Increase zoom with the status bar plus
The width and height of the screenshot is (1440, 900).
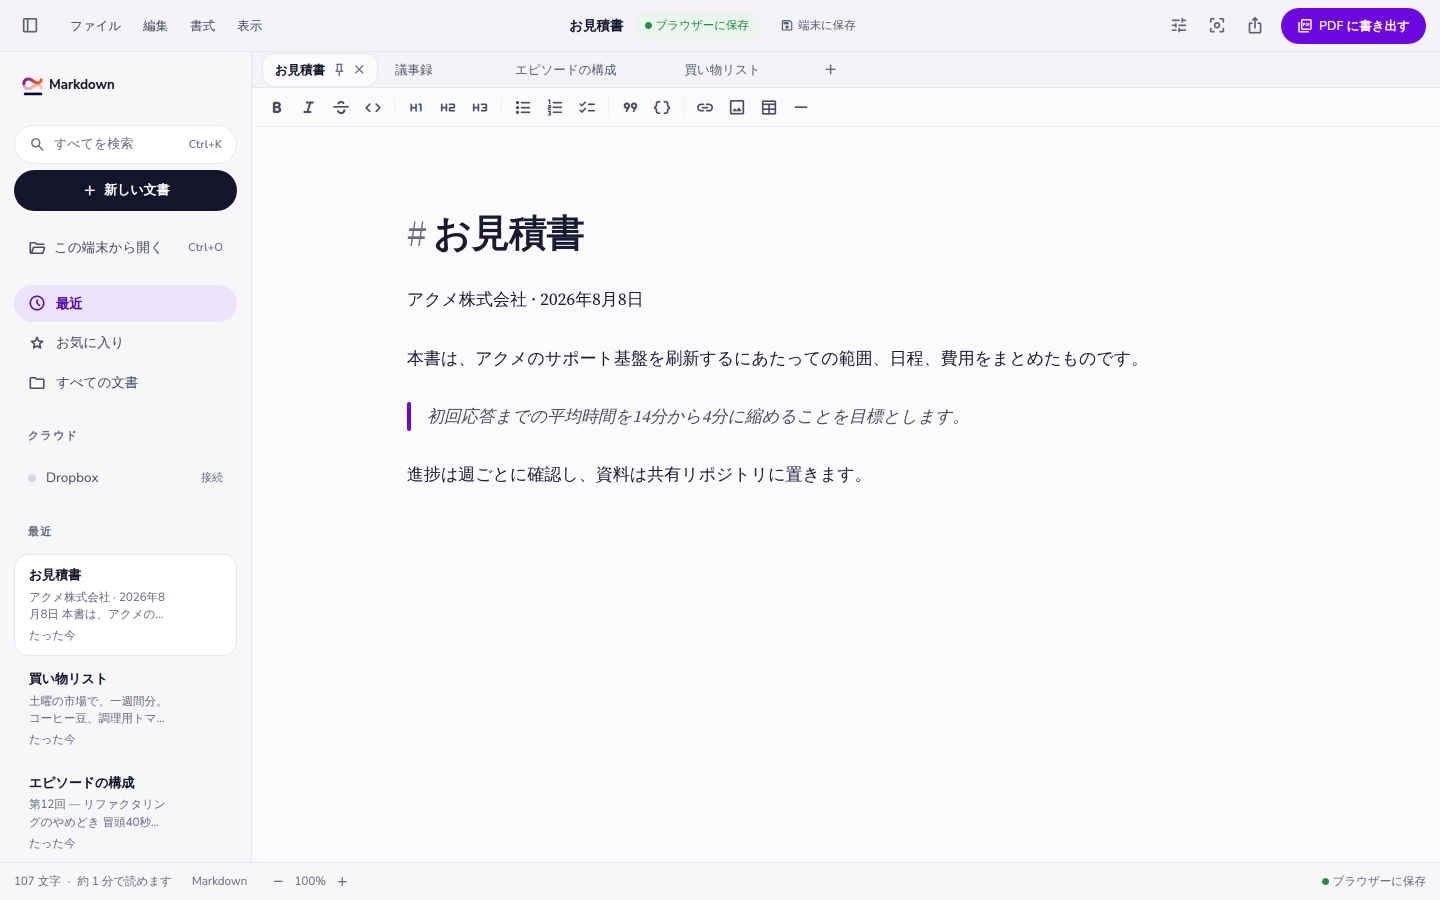[x=342, y=881]
